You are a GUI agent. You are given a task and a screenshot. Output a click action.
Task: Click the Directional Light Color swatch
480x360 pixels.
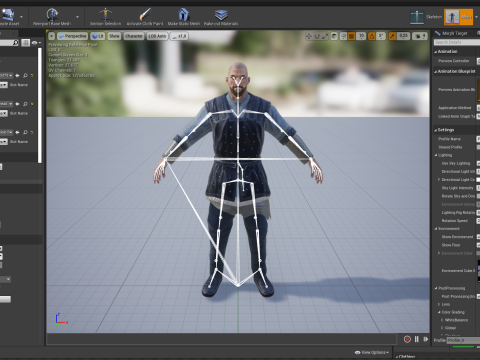(478, 180)
